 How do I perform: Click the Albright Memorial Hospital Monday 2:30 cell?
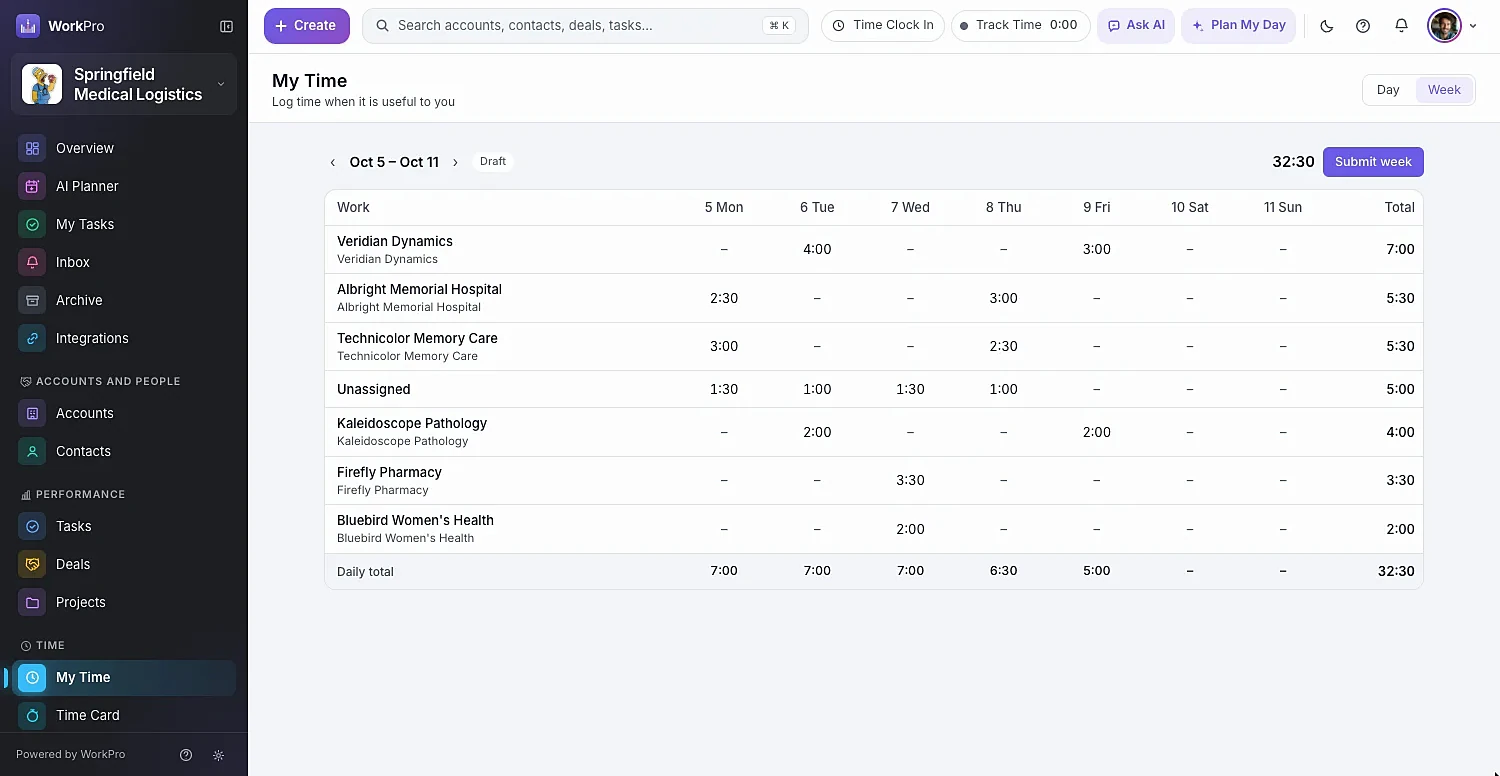coord(724,299)
